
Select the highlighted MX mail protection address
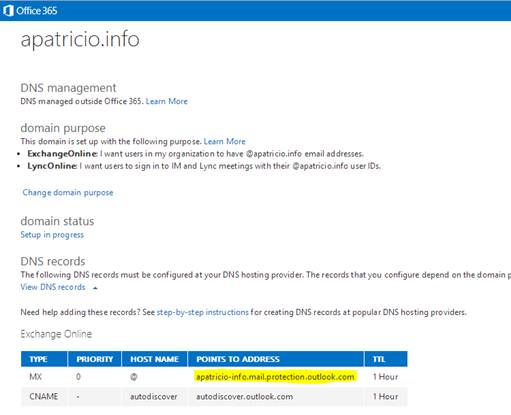[275, 377]
